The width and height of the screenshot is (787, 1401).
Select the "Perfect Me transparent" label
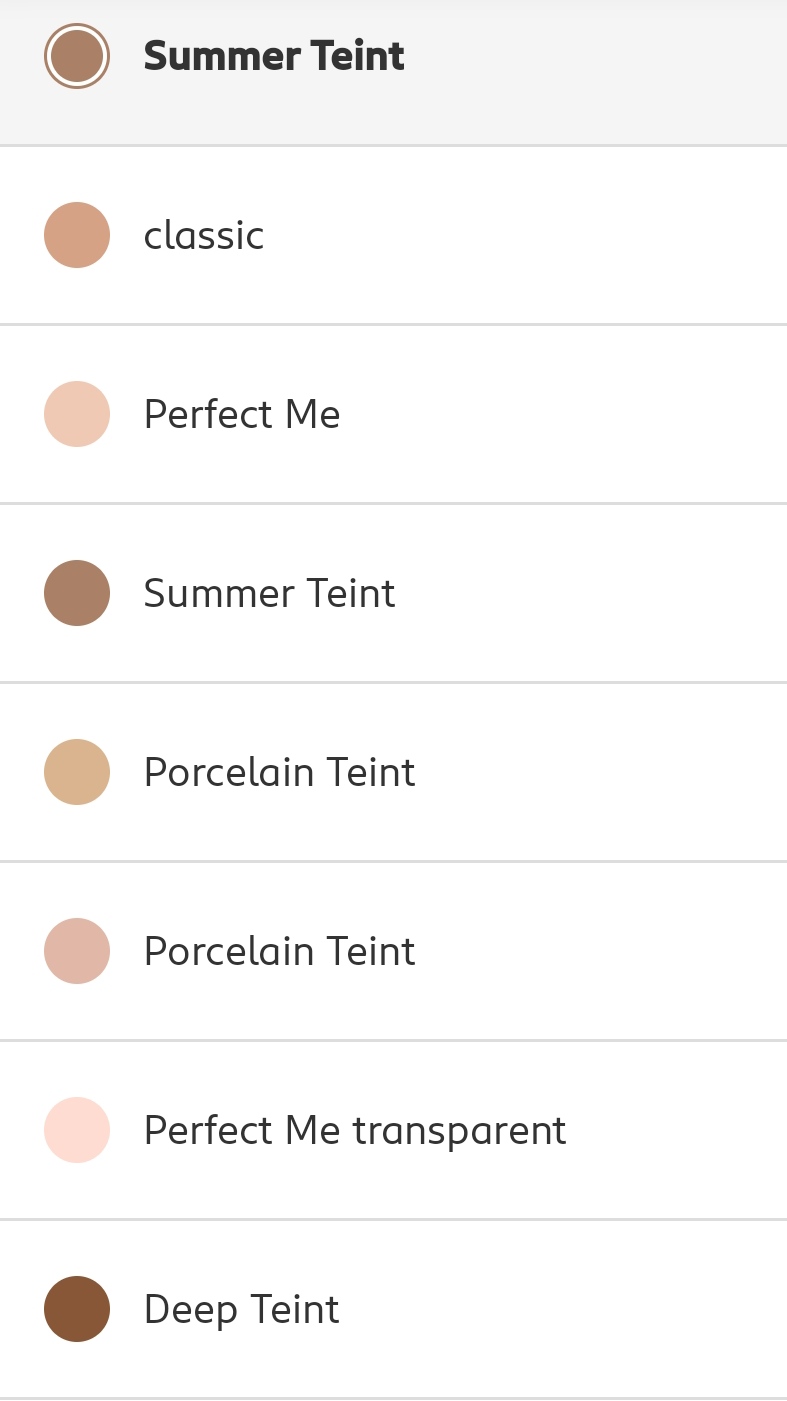[x=355, y=1130]
